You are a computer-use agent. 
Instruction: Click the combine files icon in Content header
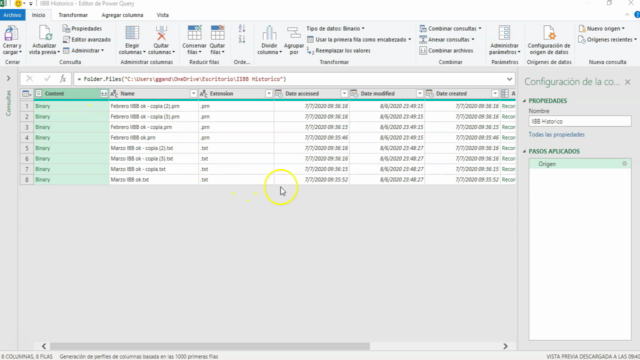104,94
